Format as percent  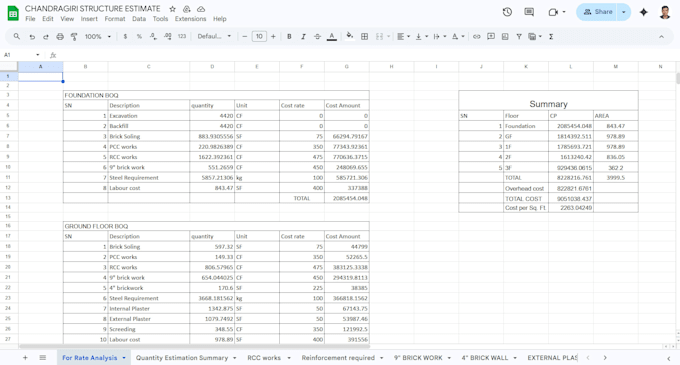pos(139,37)
